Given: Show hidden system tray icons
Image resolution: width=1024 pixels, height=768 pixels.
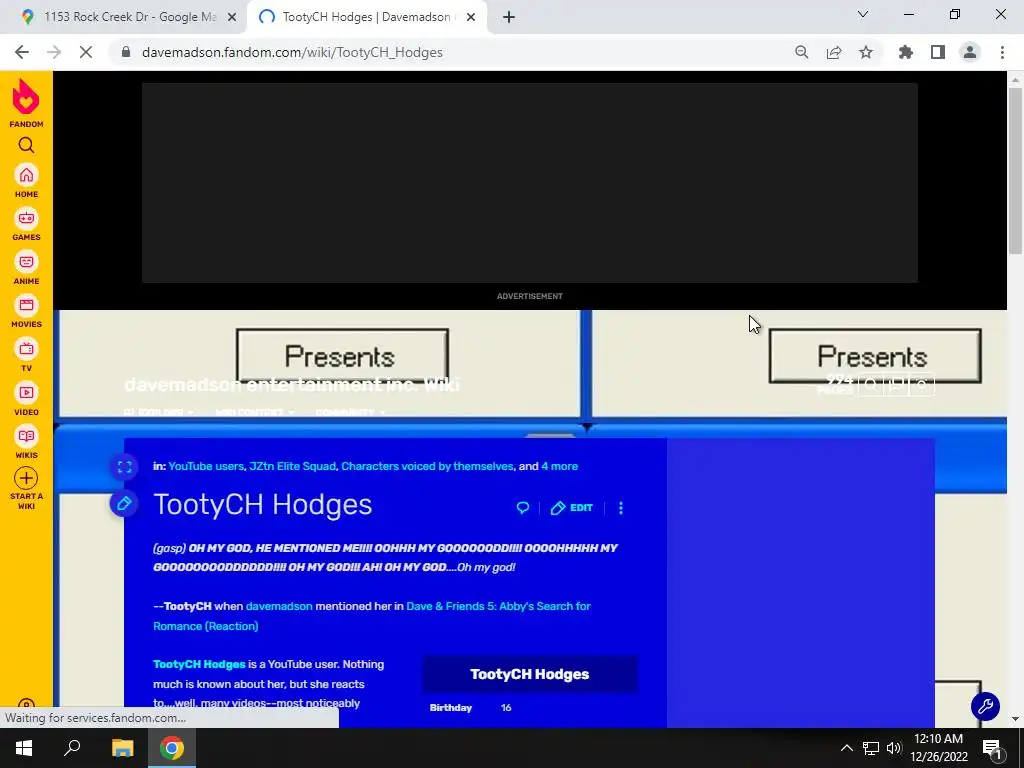Looking at the screenshot, I should (846, 748).
